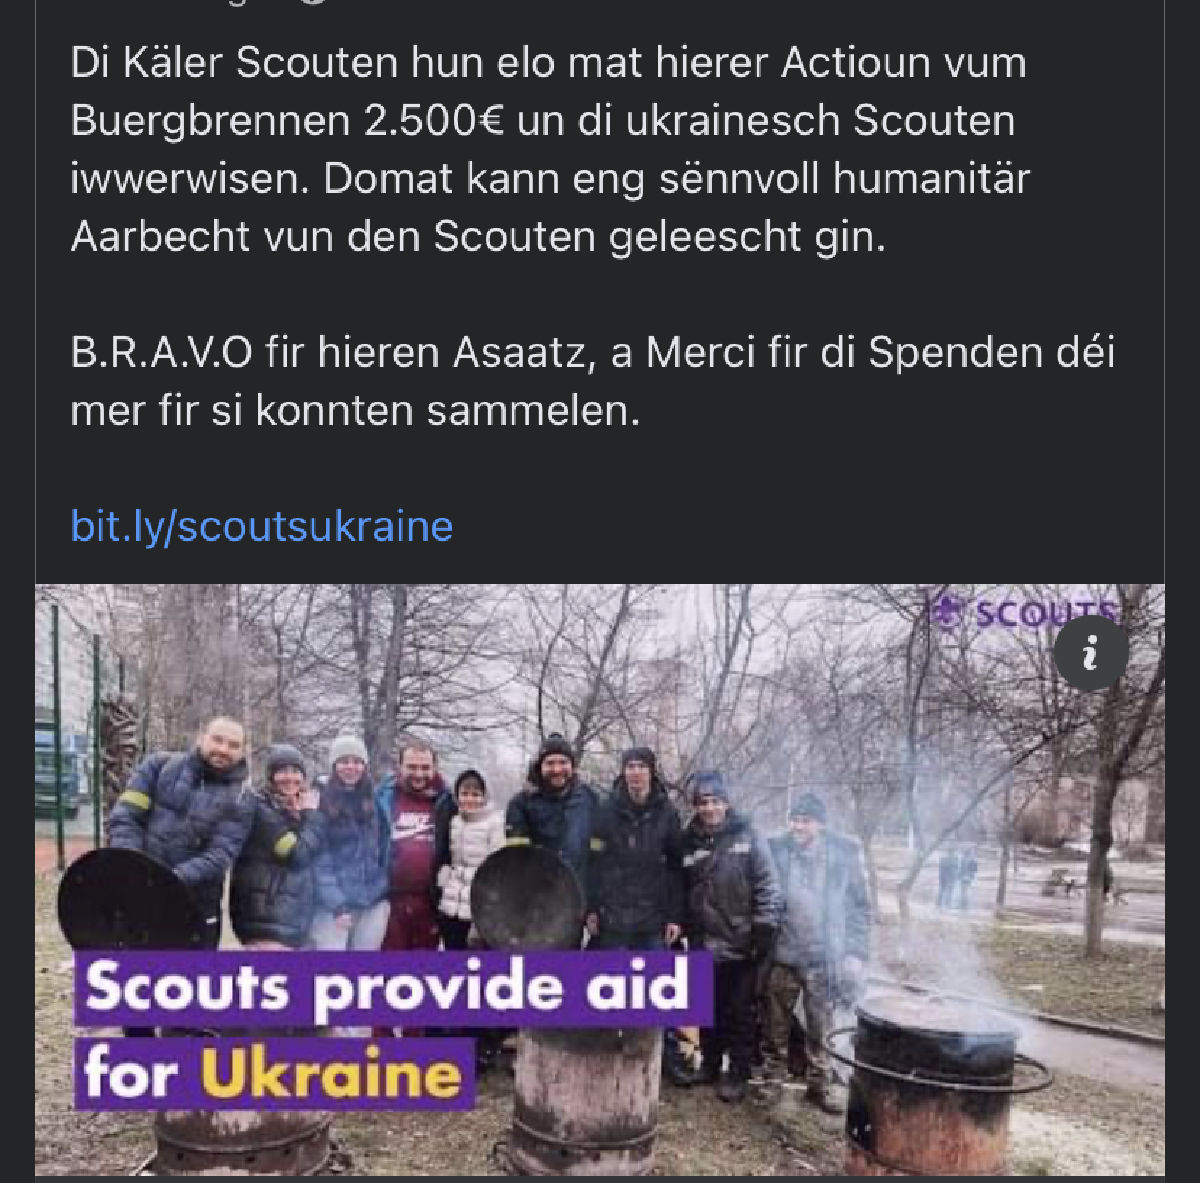Open the bit.ly/scoutsukraine link
1200x1183 pixels.
point(262,526)
